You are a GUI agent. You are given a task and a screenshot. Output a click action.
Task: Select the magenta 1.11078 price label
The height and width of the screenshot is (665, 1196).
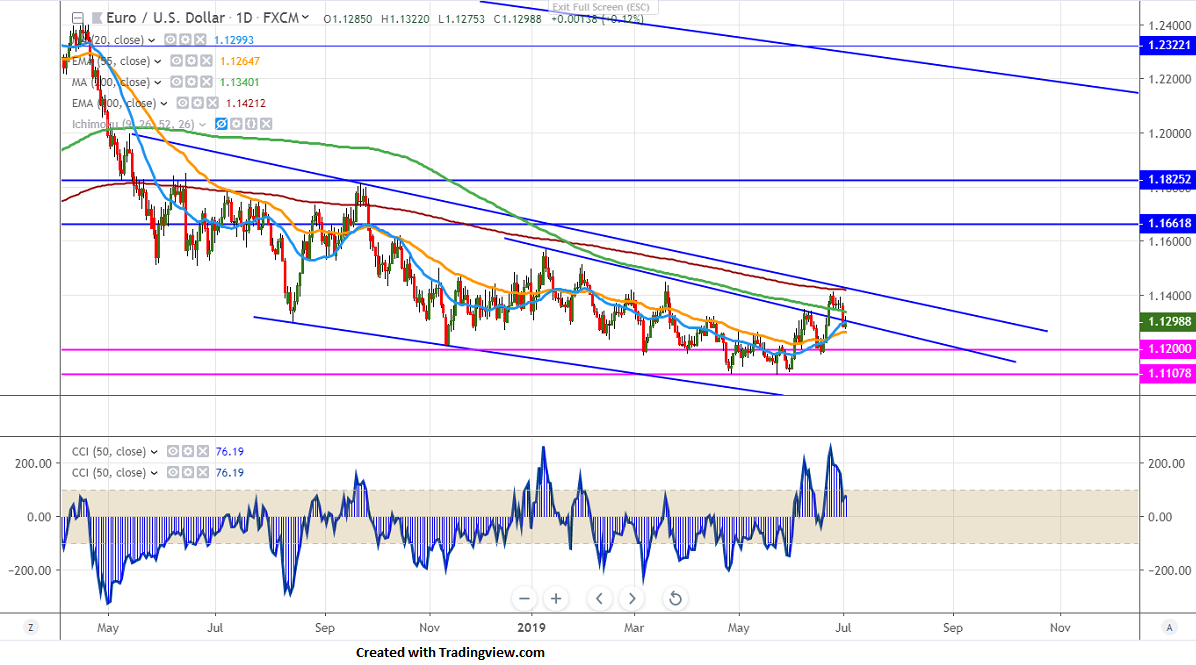[1167, 374]
